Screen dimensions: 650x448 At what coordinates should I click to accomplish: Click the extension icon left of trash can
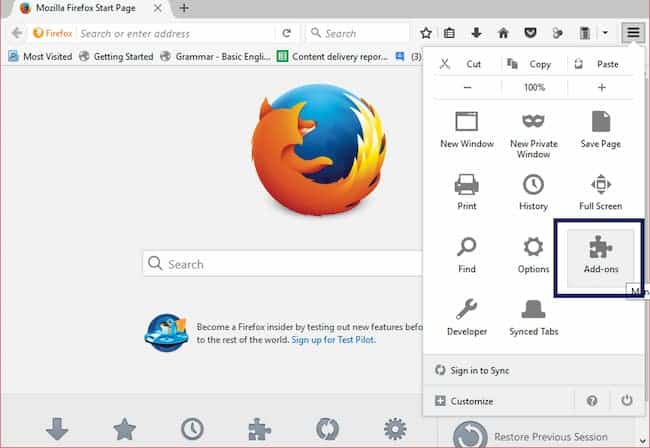click(x=558, y=33)
